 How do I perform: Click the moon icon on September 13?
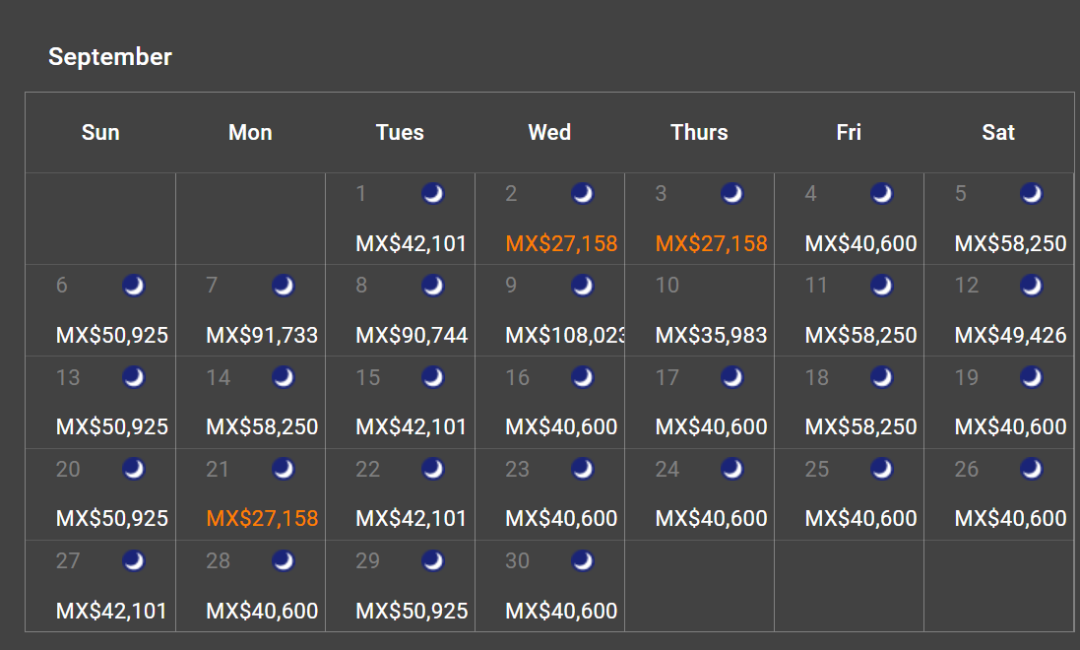pyautogui.click(x=134, y=377)
